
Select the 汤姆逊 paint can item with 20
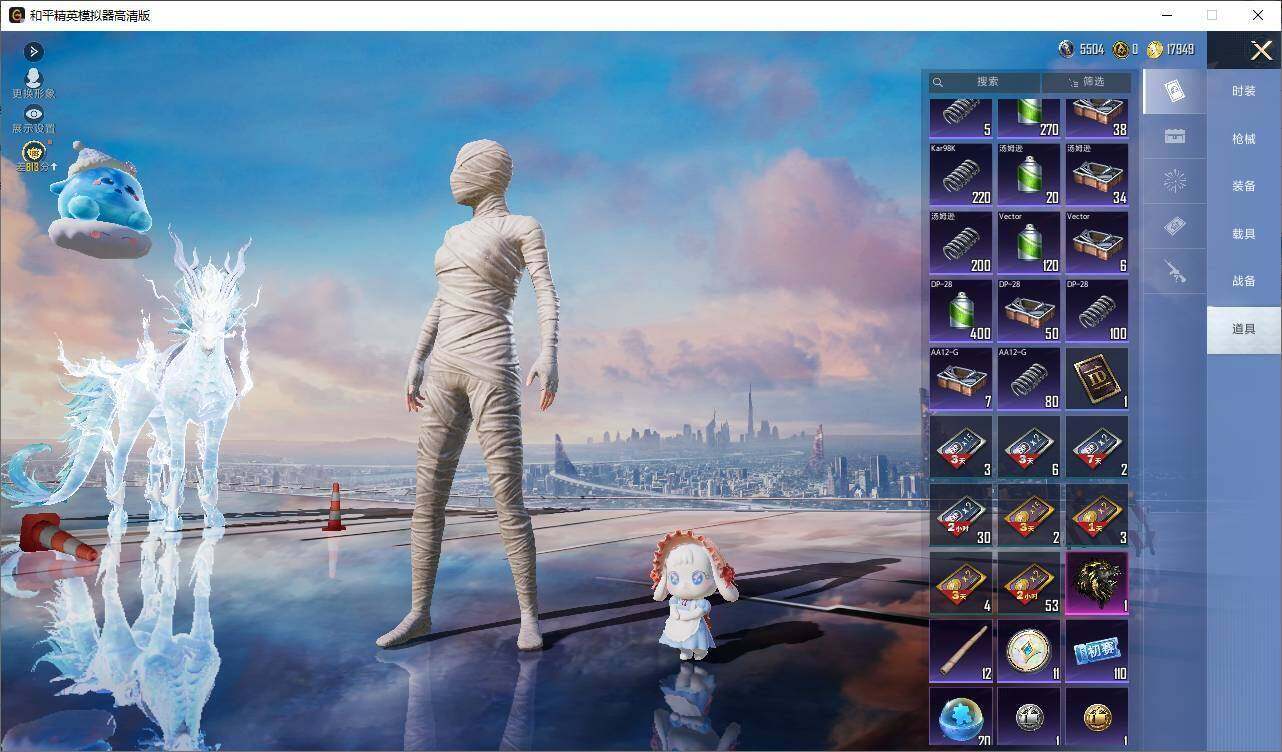(1029, 174)
